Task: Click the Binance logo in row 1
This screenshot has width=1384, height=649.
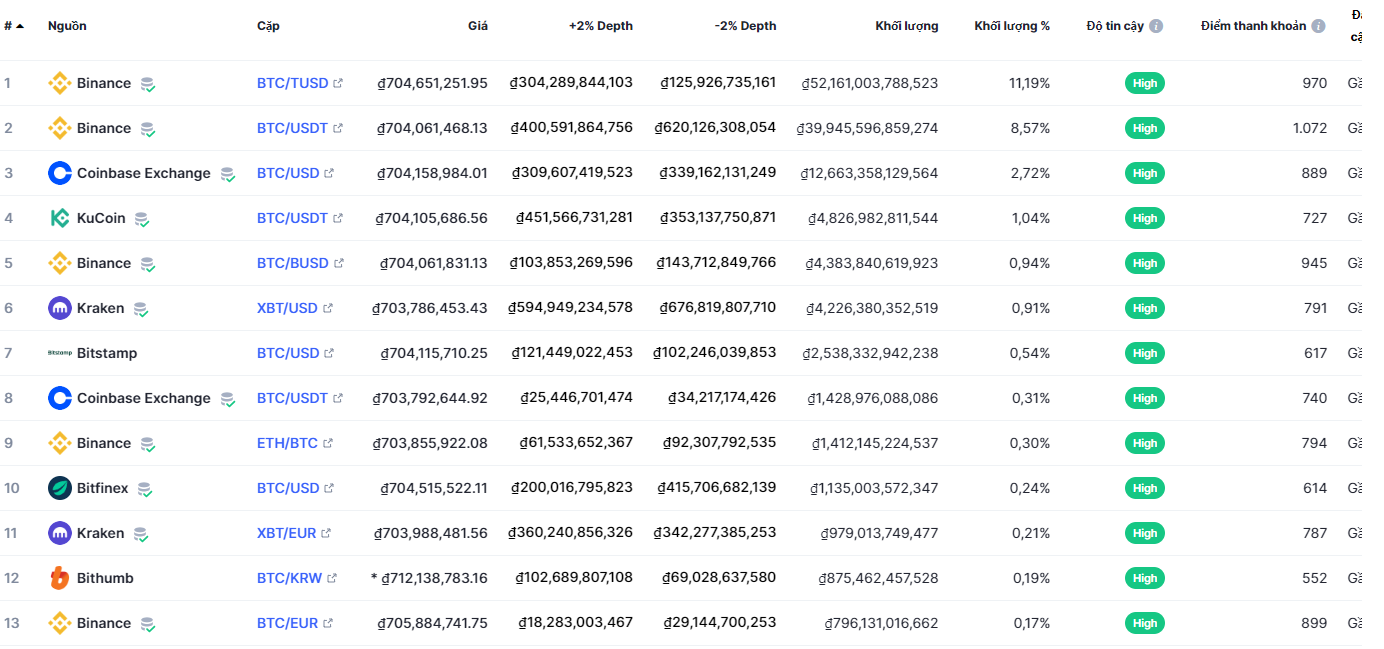Action: (x=60, y=83)
